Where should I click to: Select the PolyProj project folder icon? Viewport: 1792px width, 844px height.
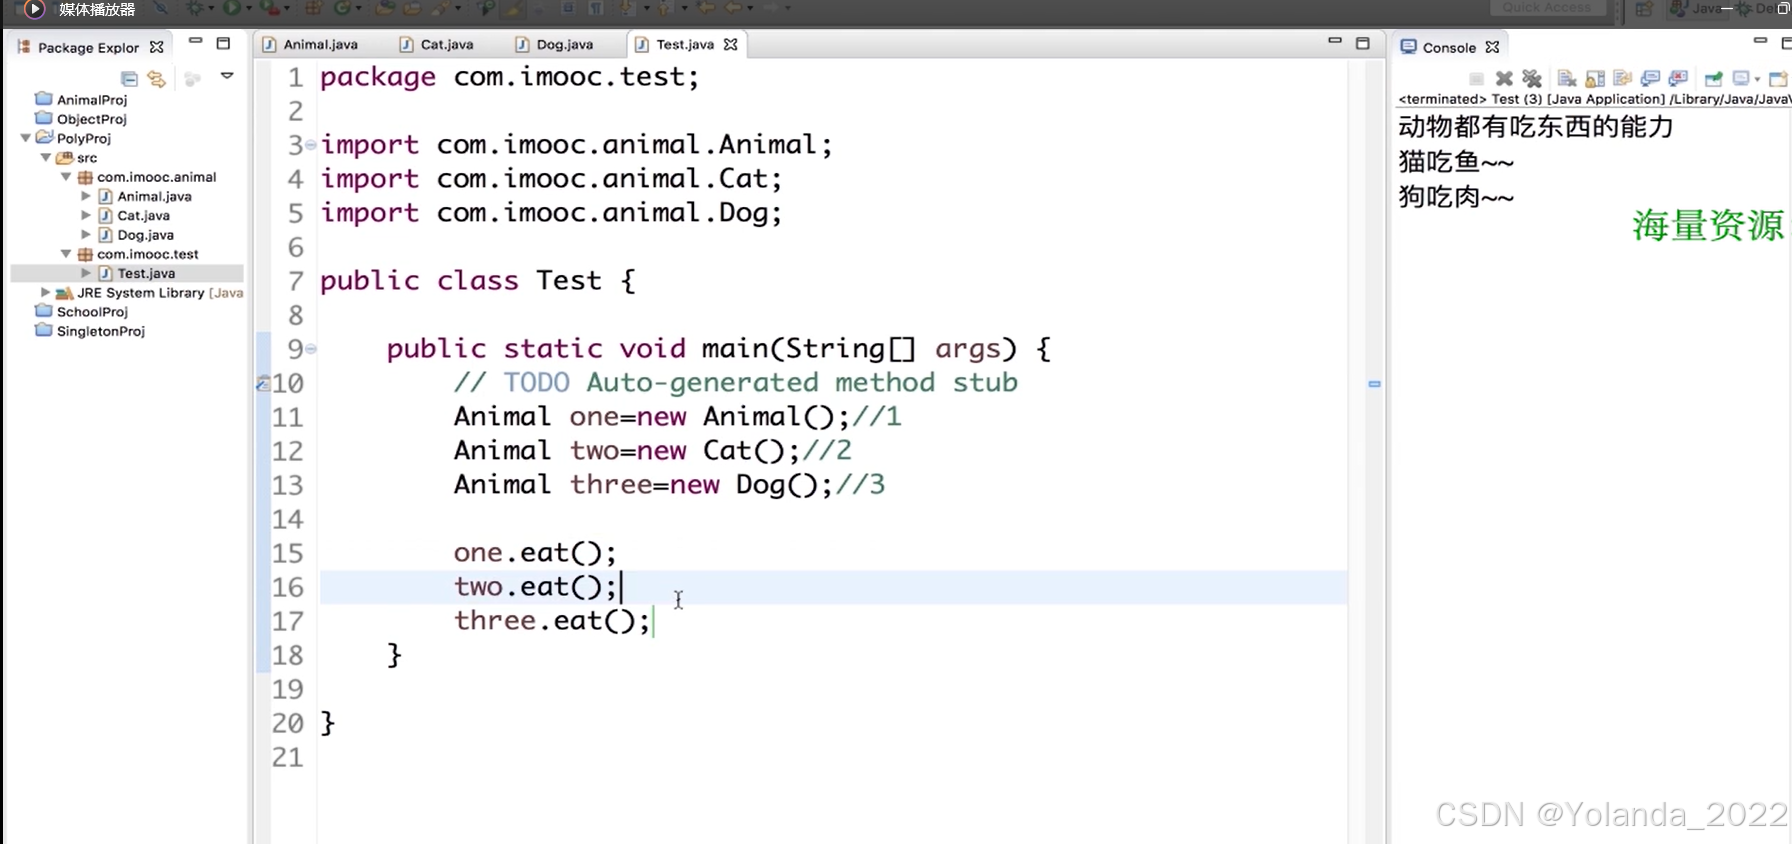(x=44, y=138)
